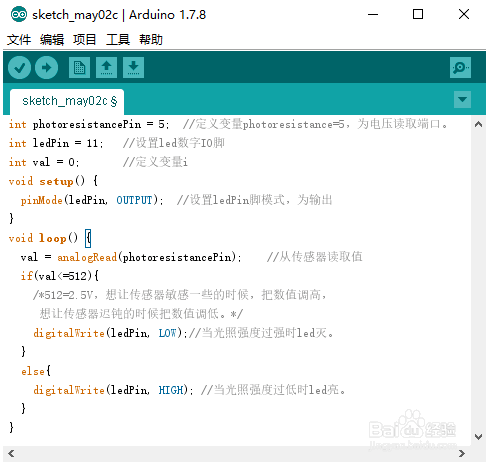Click the horizontal scrollbar right arrow
490x469 pixels.
pyautogui.click(x=462, y=453)
